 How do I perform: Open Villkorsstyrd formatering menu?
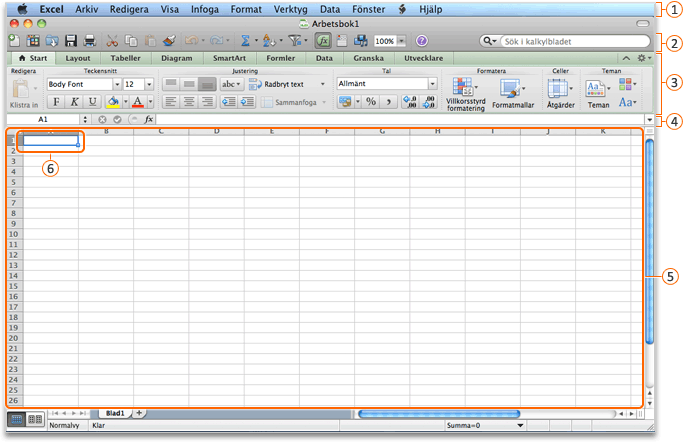465,94
